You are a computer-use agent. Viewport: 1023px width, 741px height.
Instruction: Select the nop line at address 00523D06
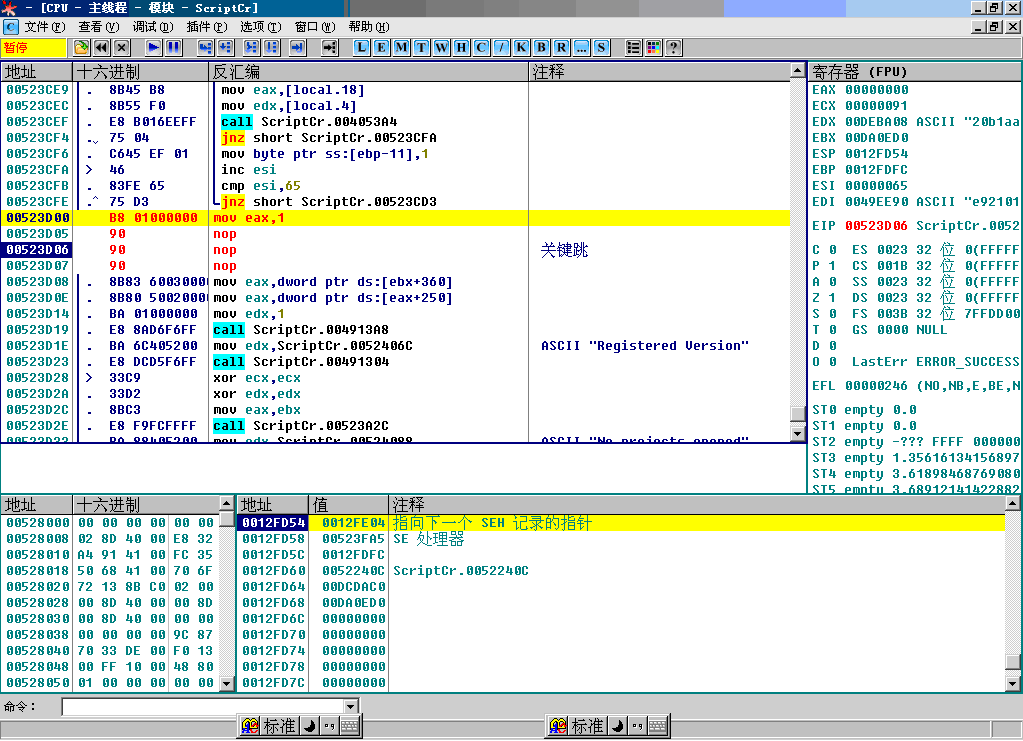click(224, 250)
